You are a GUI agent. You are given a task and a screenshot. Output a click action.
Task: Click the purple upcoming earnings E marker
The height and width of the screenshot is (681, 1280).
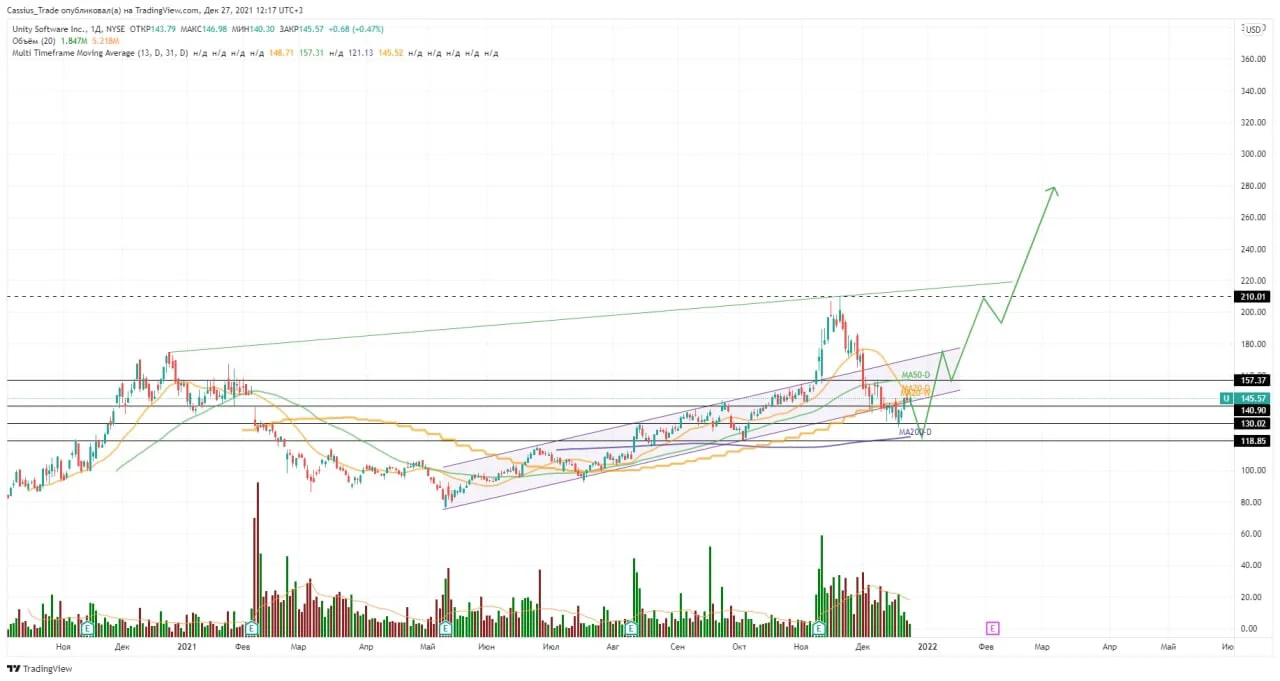[992, 628]
